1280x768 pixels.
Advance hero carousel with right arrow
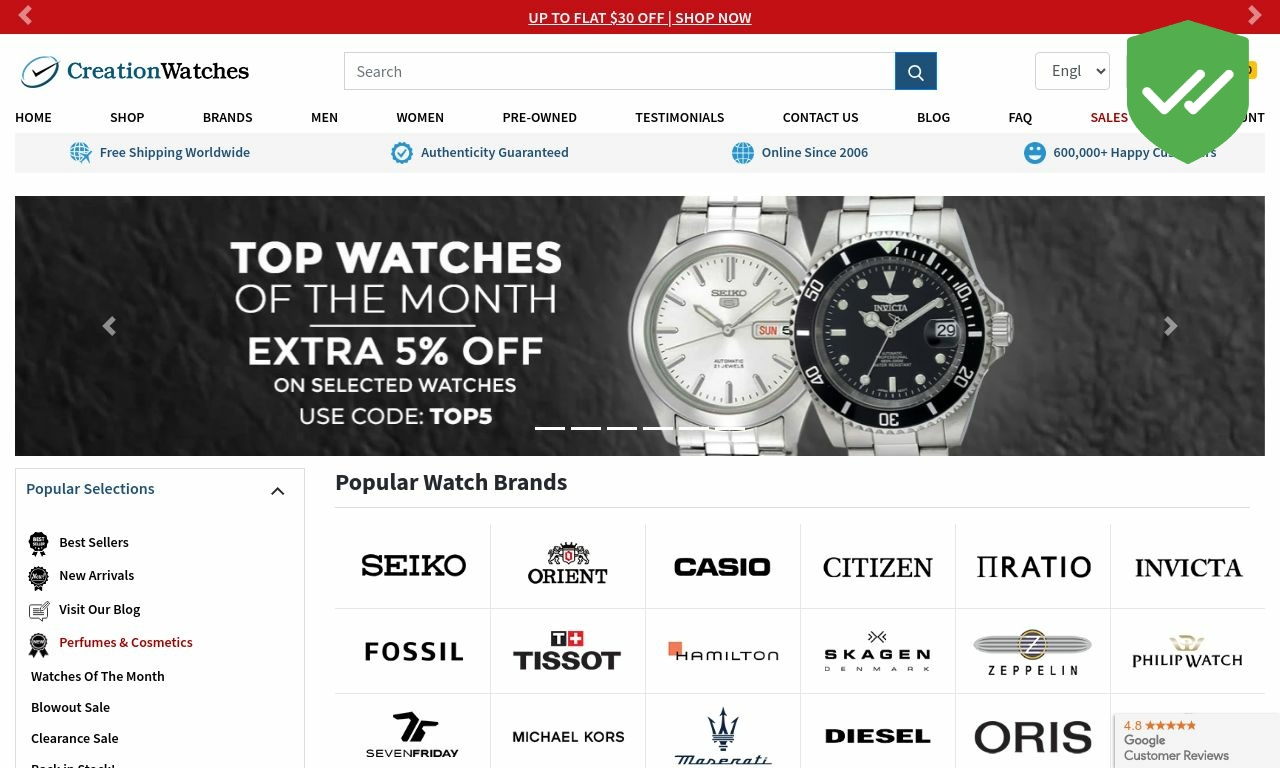tap(1171, 326)
